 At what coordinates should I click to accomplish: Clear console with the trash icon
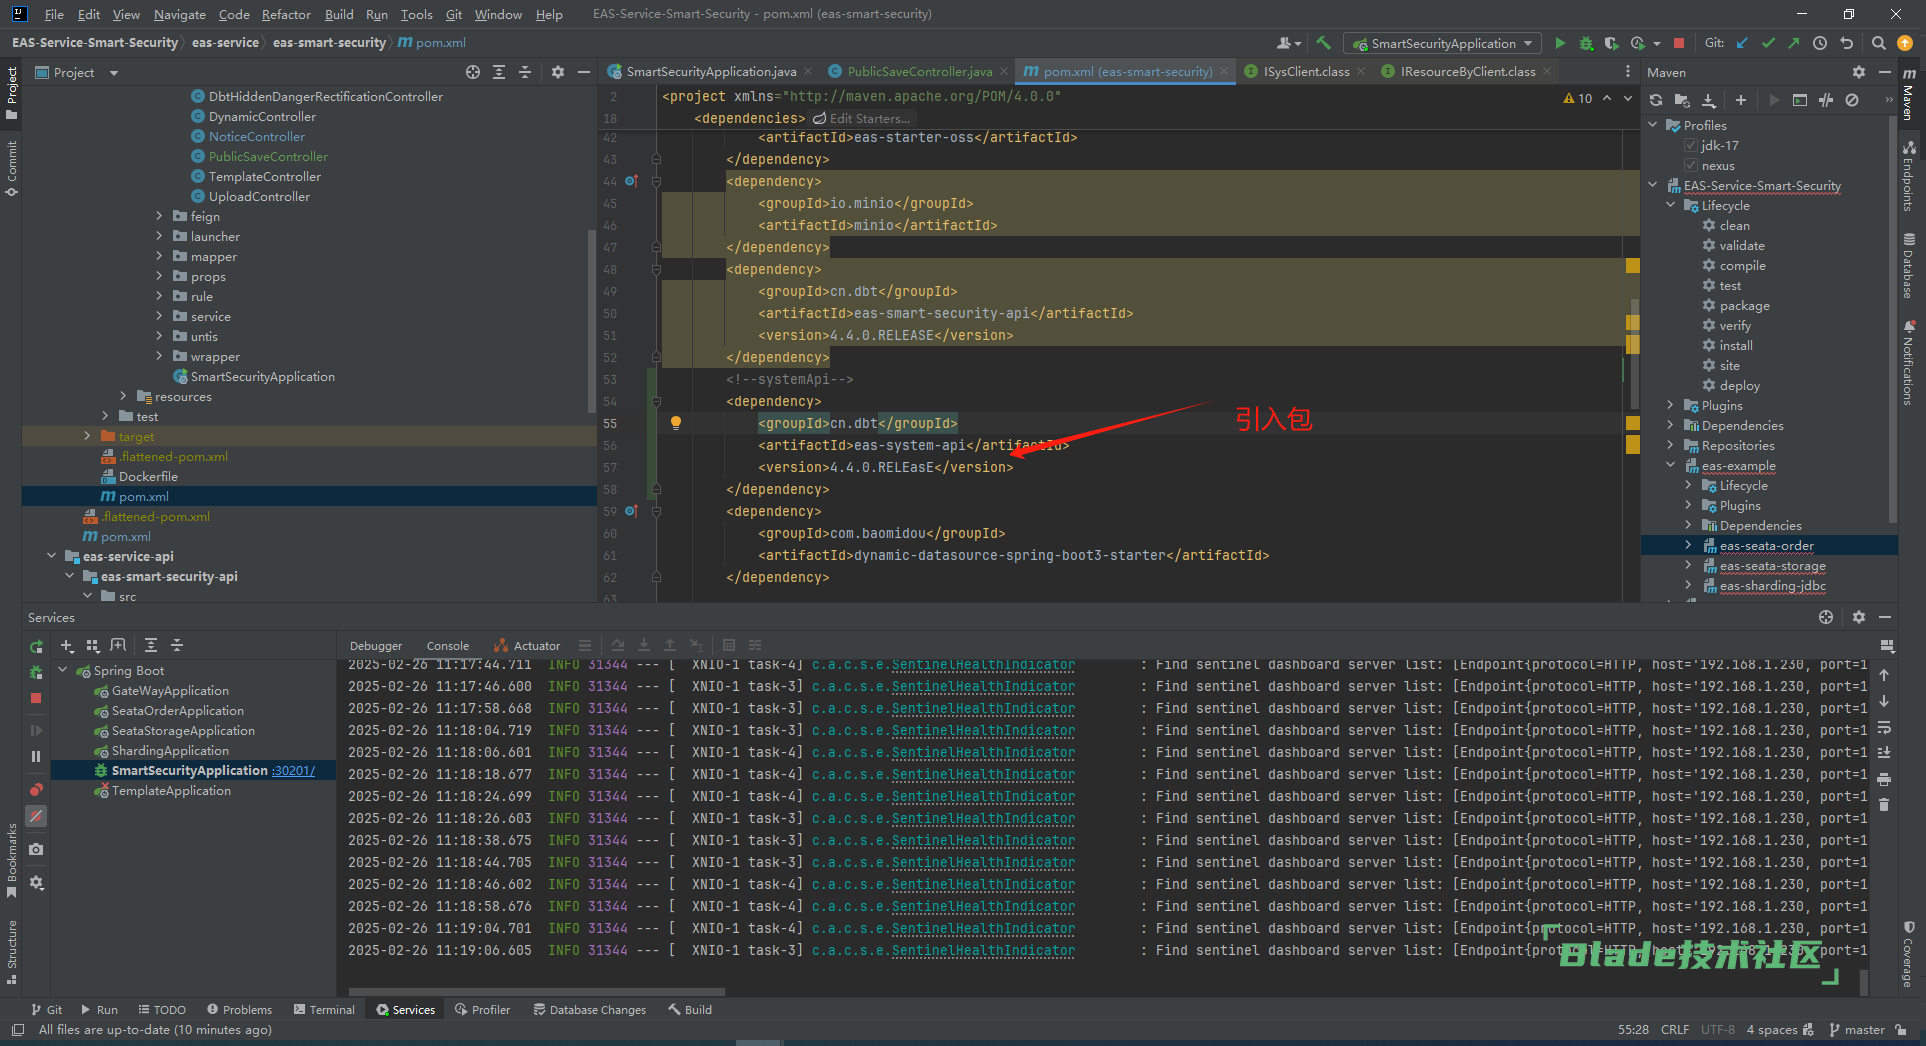tap(1884, 805)
